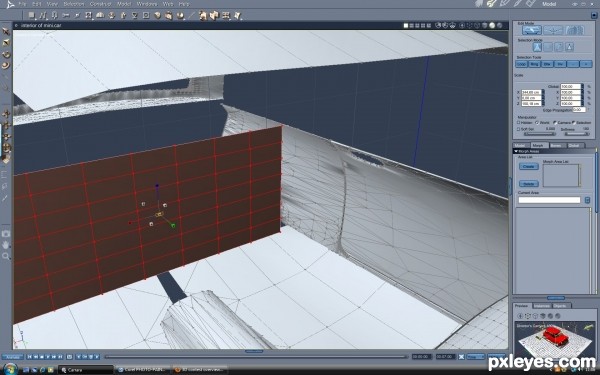Image resolution: width=600 pixels, height=375 pixels.
Task: Click the Create morph area button
Action: (528, 166)
